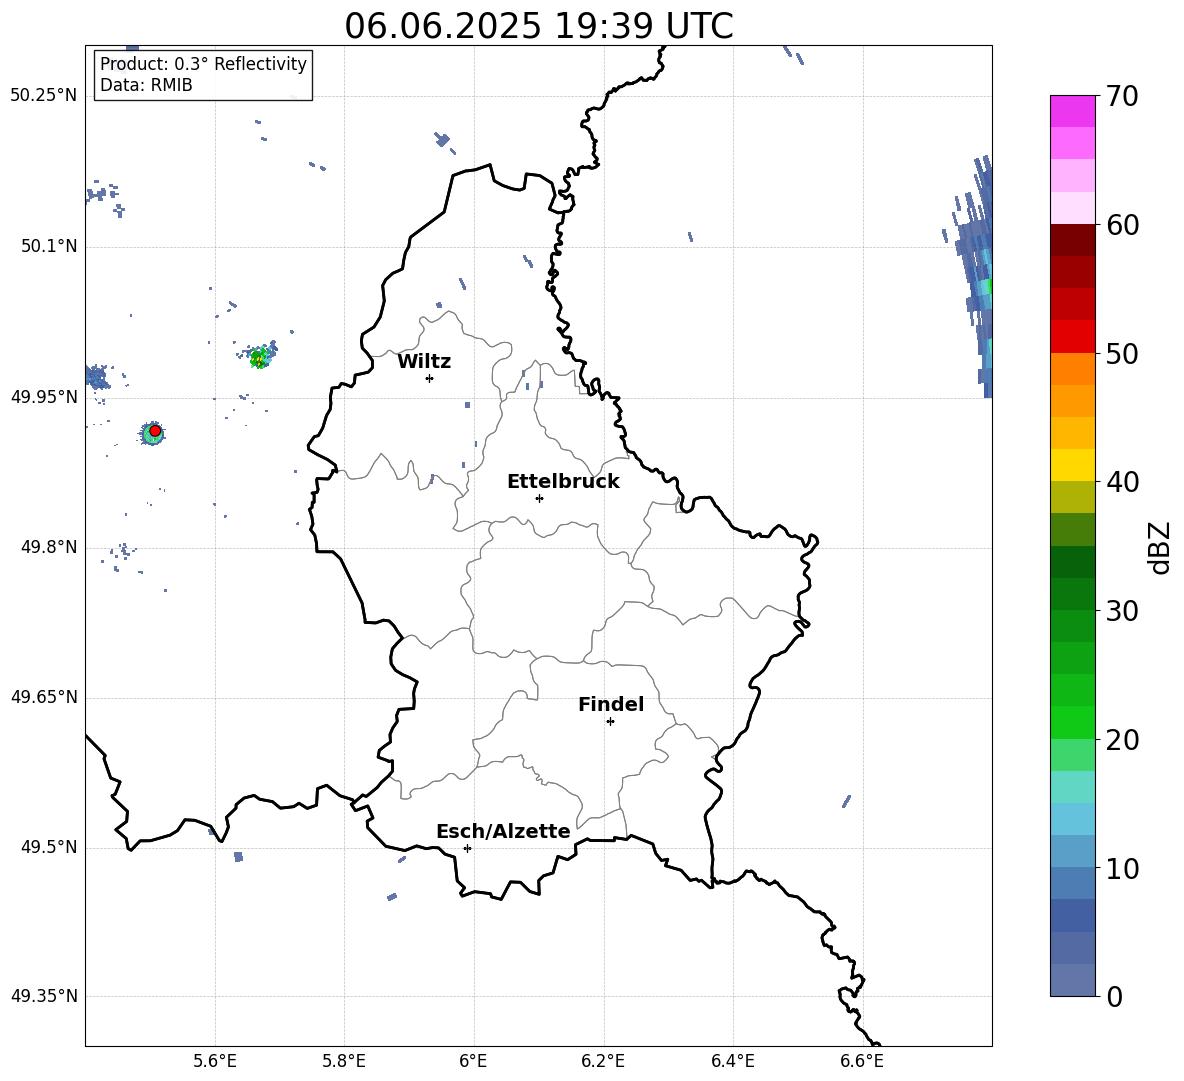Click the Ettelbruck station label
Viewport: 1184px width, 1081px height.
[563, 482]
